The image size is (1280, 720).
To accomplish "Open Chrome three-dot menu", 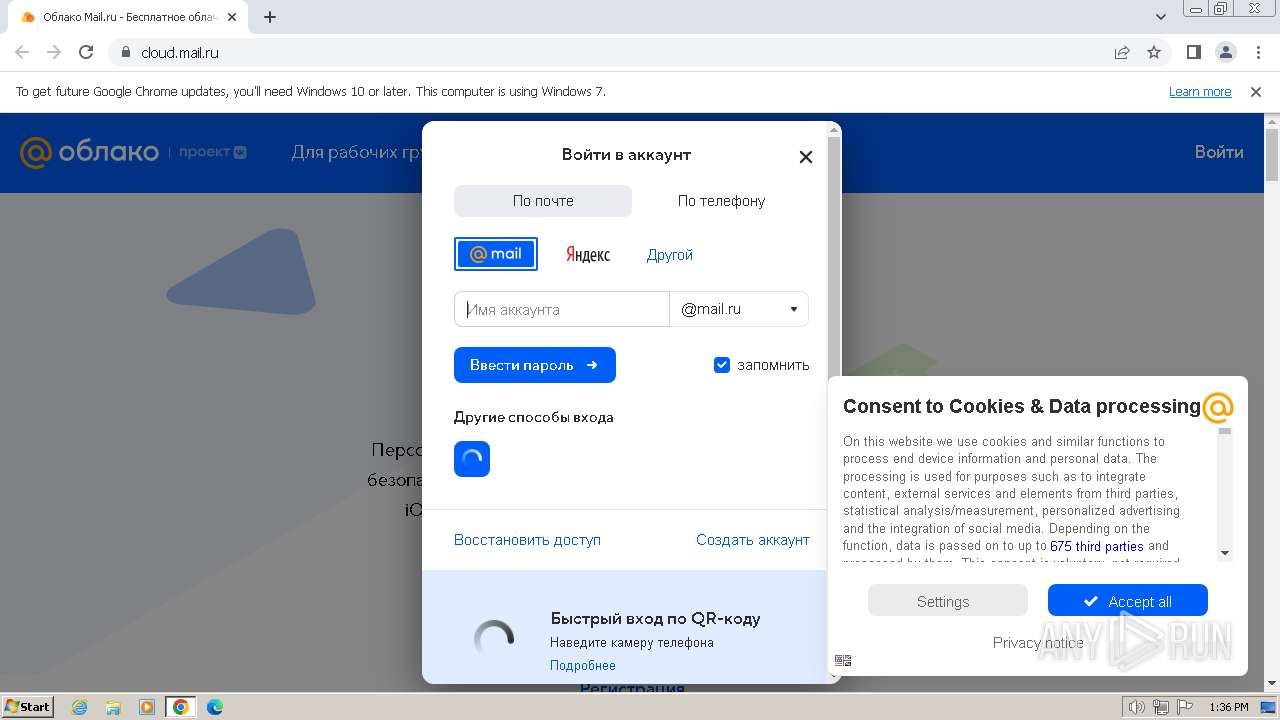I will point(1258,52).
